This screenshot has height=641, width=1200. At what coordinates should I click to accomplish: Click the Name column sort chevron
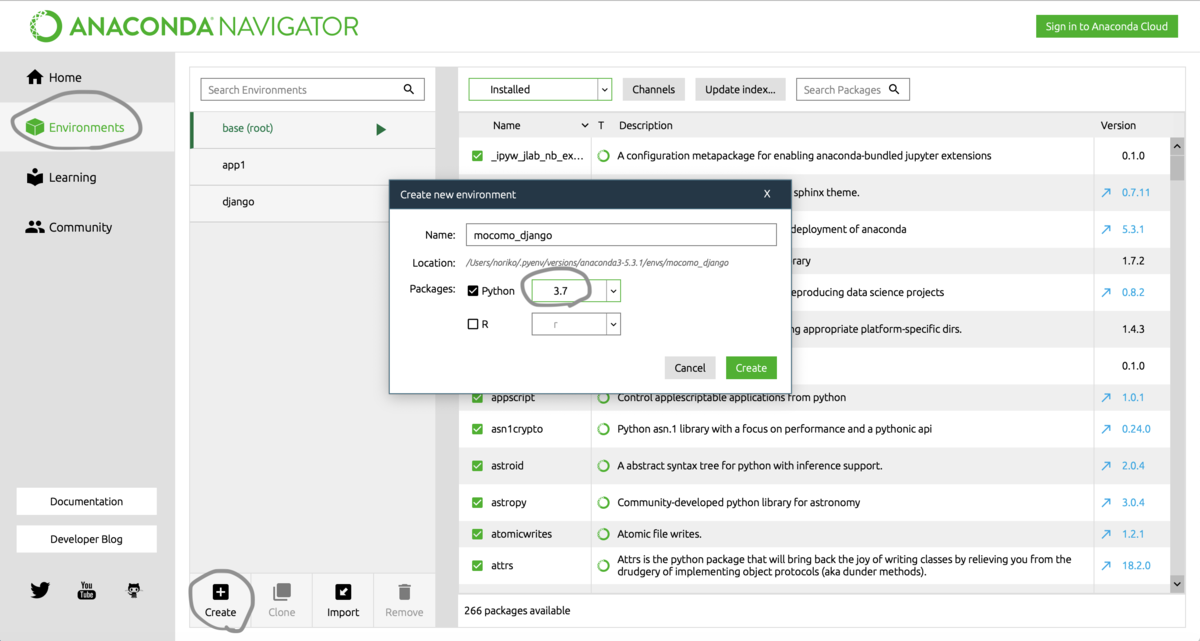pos(585,126)
